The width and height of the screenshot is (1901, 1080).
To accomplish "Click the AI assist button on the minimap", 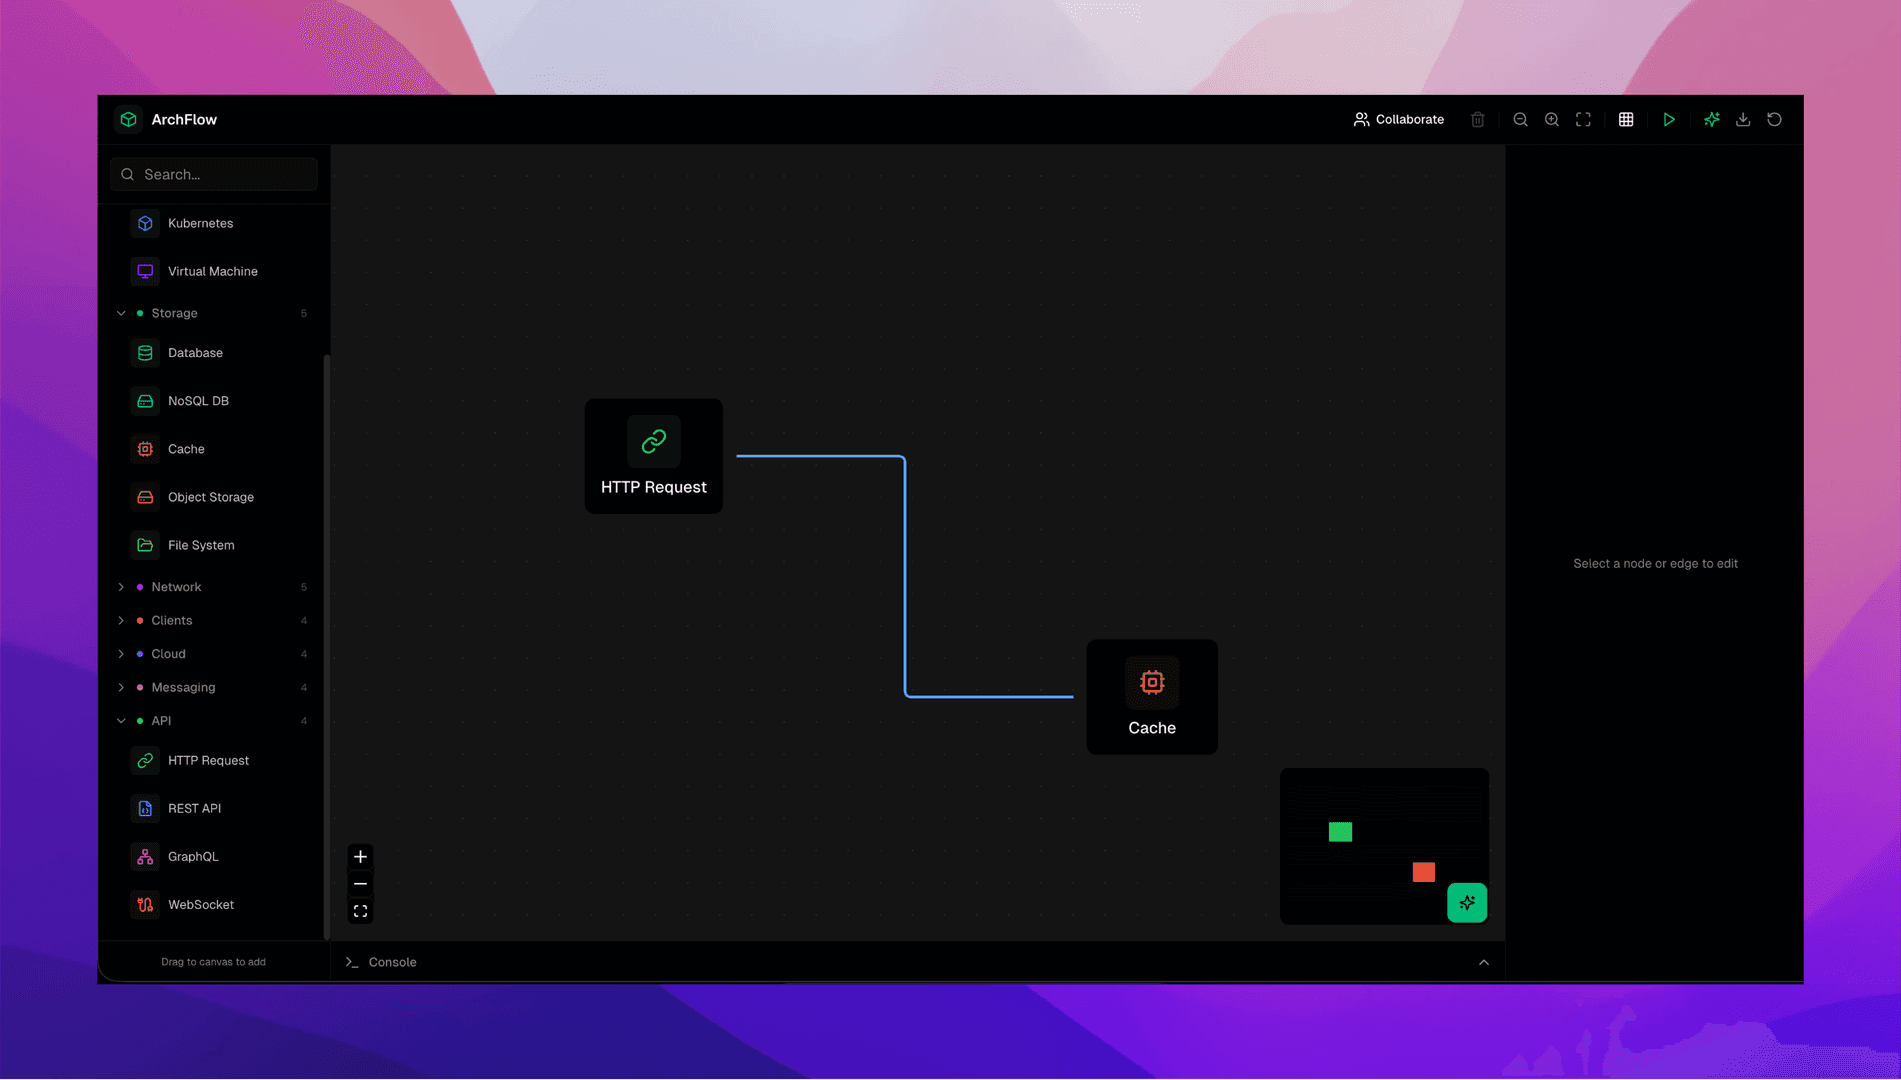I will pyautogui.click(x=1467, y=902).
